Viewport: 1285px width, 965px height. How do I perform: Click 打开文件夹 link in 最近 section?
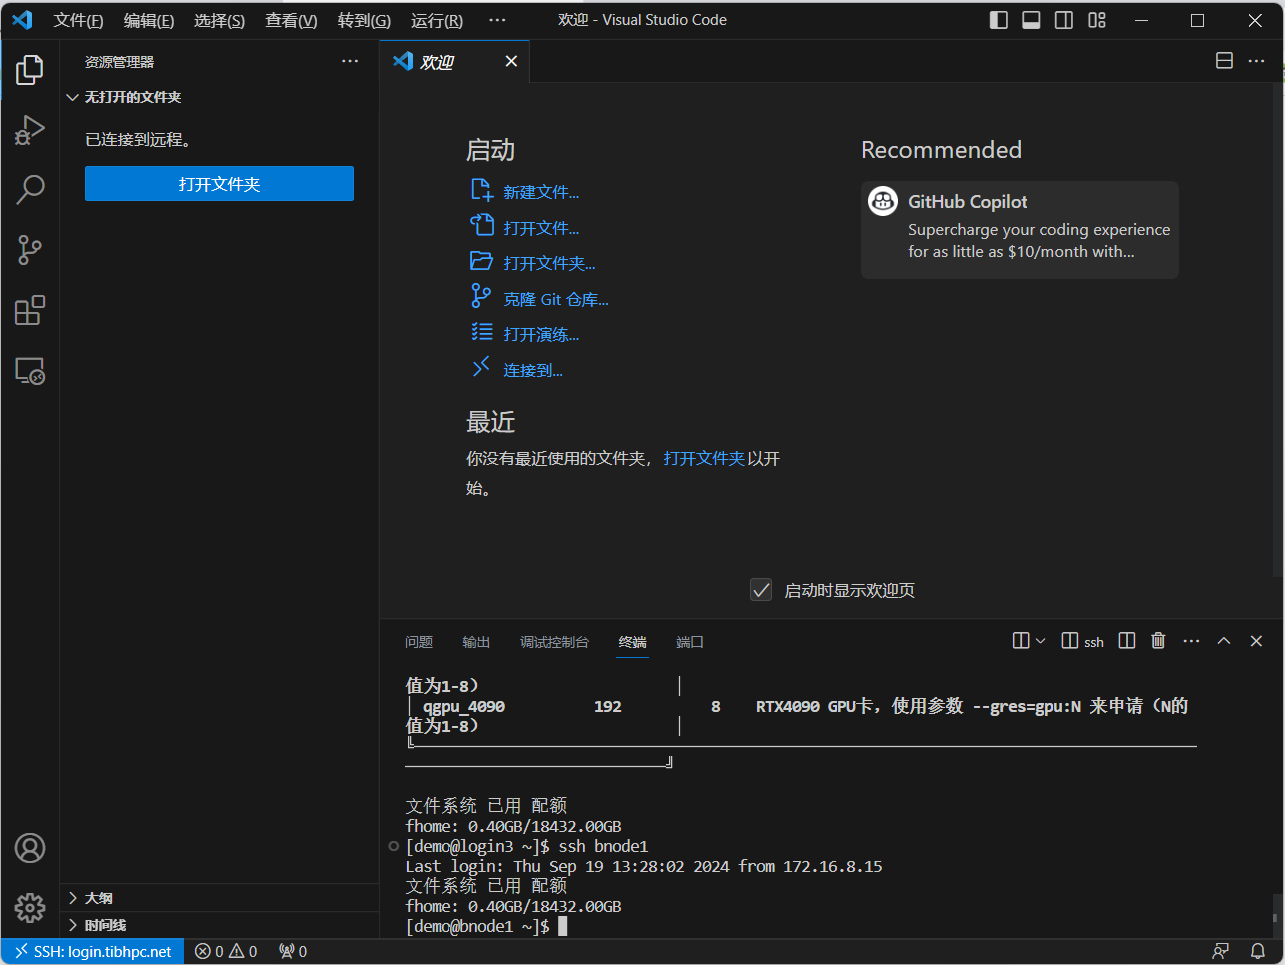704,458
